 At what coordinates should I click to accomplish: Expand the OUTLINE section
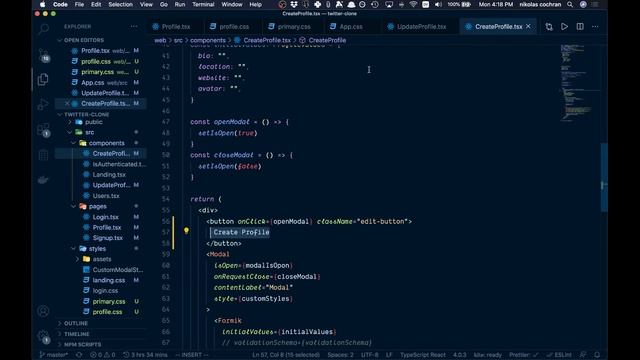click(76, 323)
